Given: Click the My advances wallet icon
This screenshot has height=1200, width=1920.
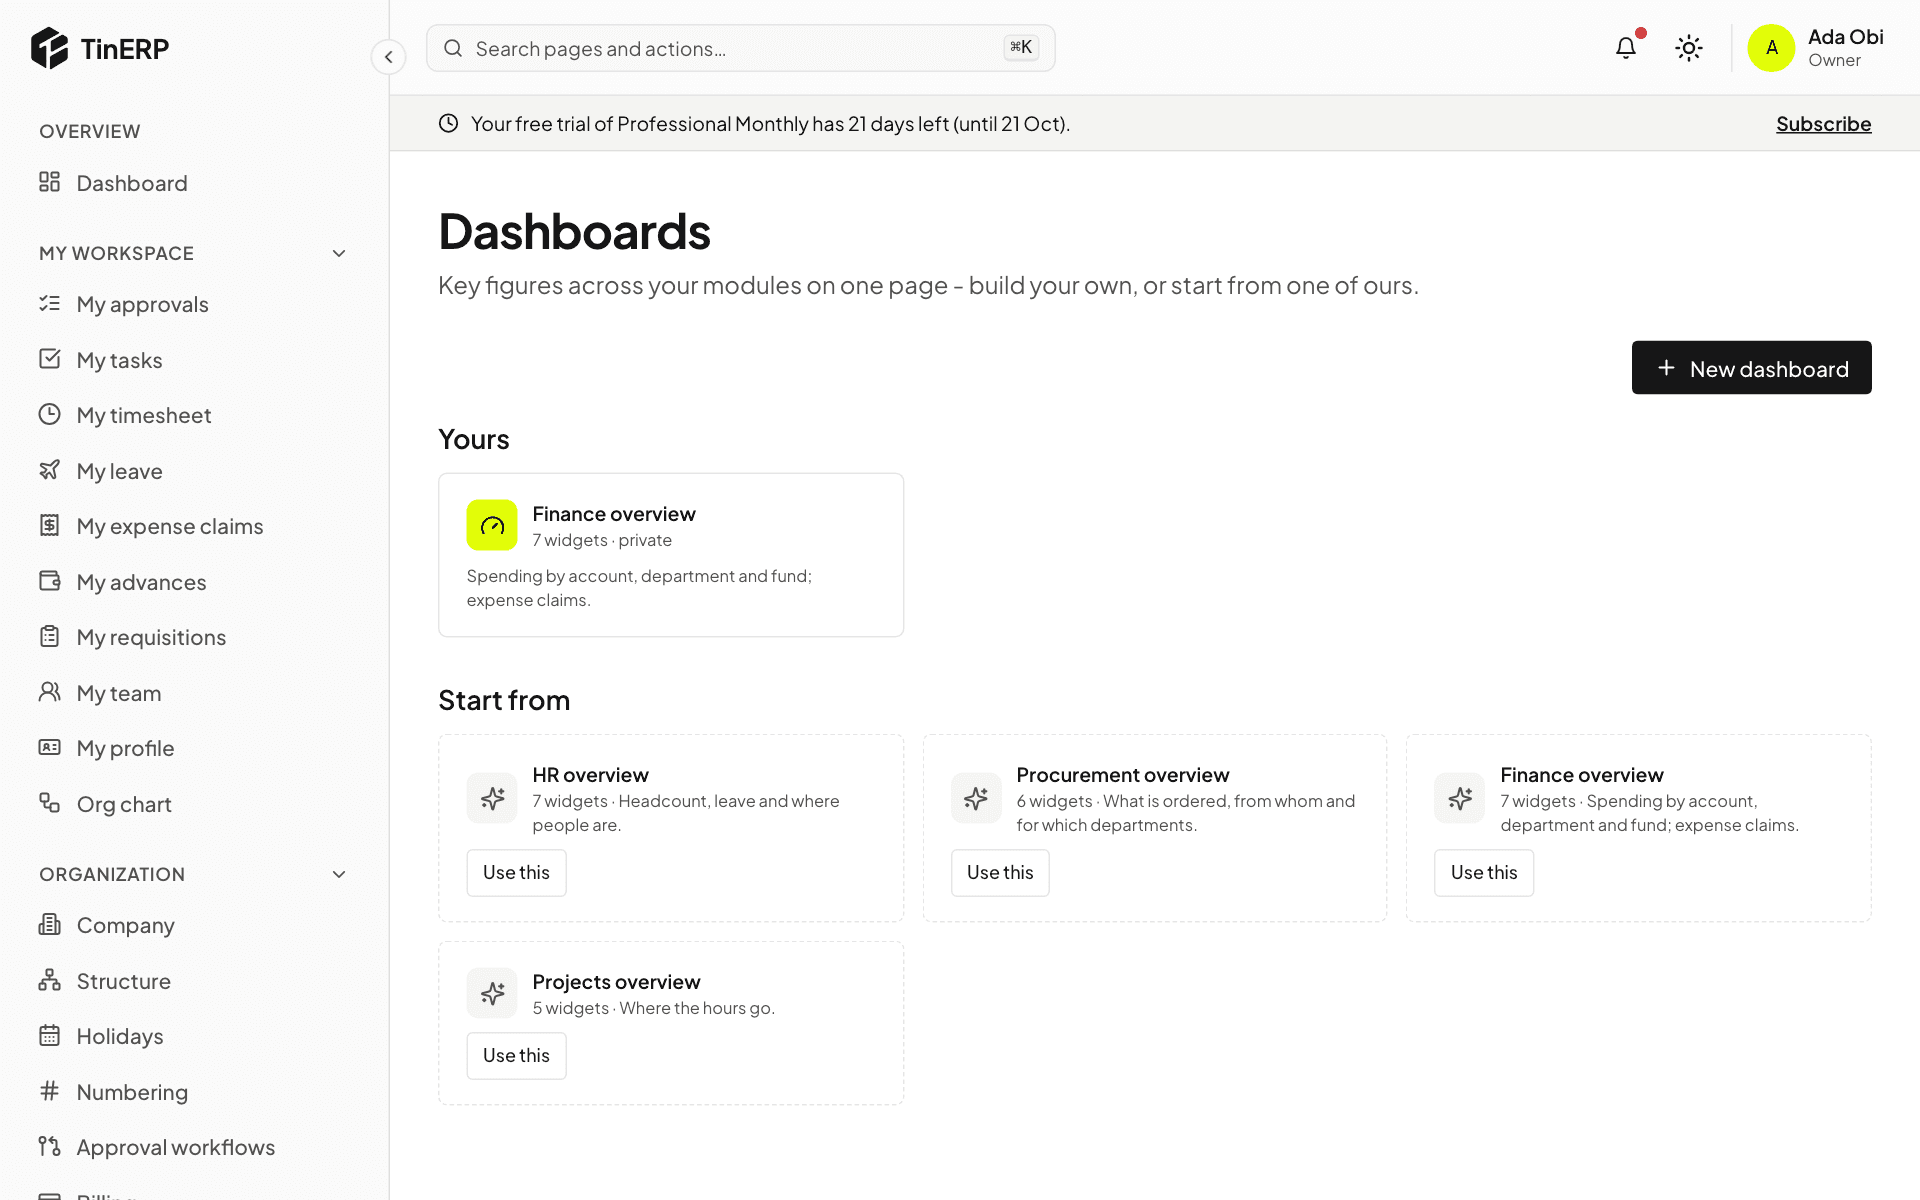Looking at the screenshot, I should click(49, 581).
